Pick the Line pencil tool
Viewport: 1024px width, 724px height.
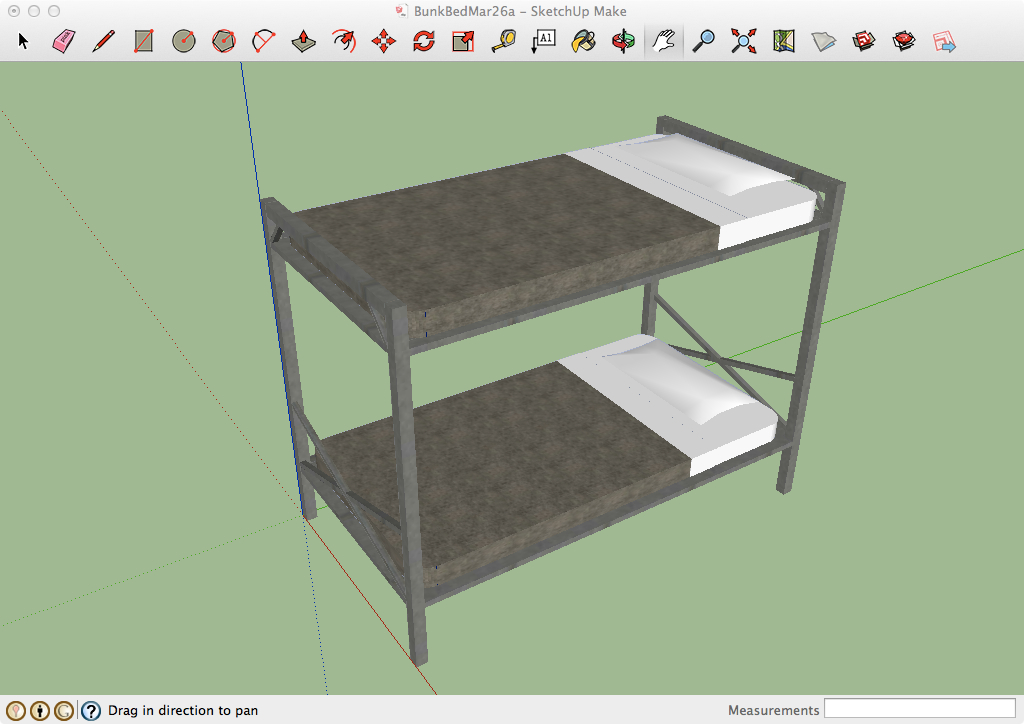click(103, 41)
